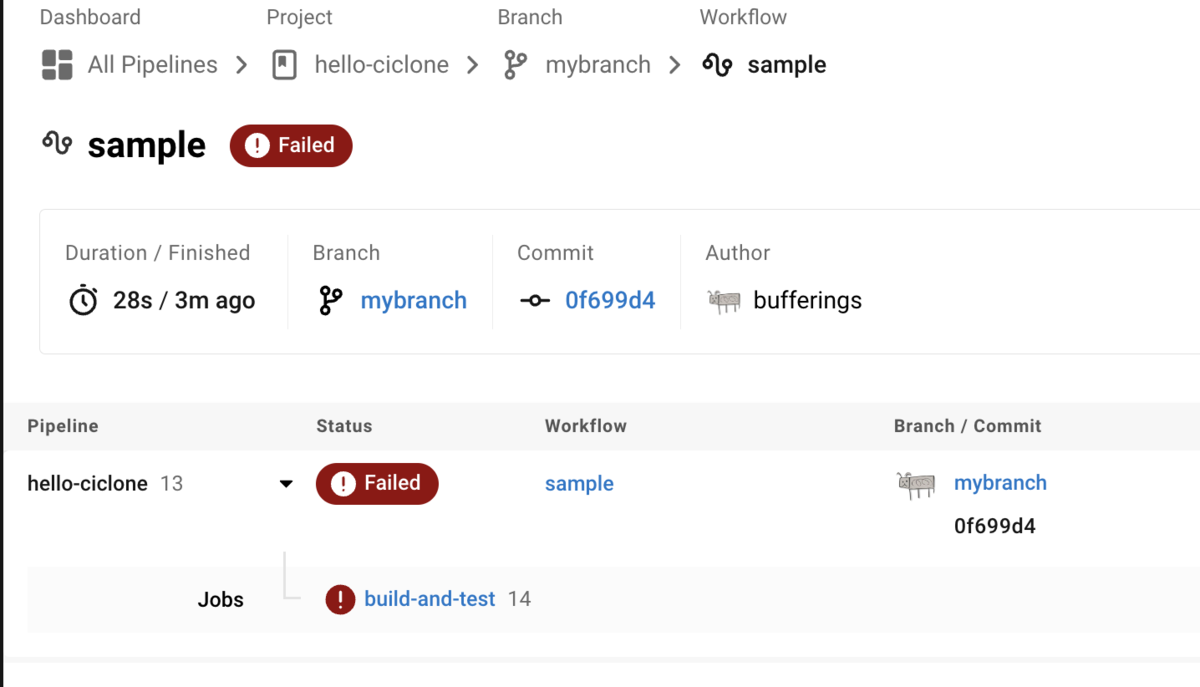The width and height of the screenshot is (1200, 687).
Task: Click the Failed status badge in pipeline row
Action: [x=377, y=484]
